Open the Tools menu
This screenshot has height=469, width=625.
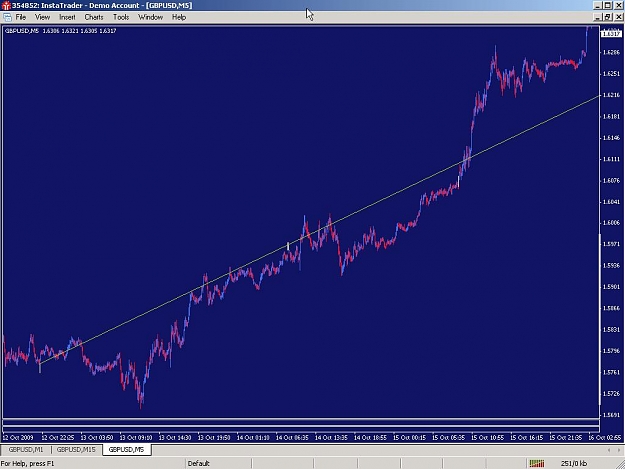pos(121,17)
